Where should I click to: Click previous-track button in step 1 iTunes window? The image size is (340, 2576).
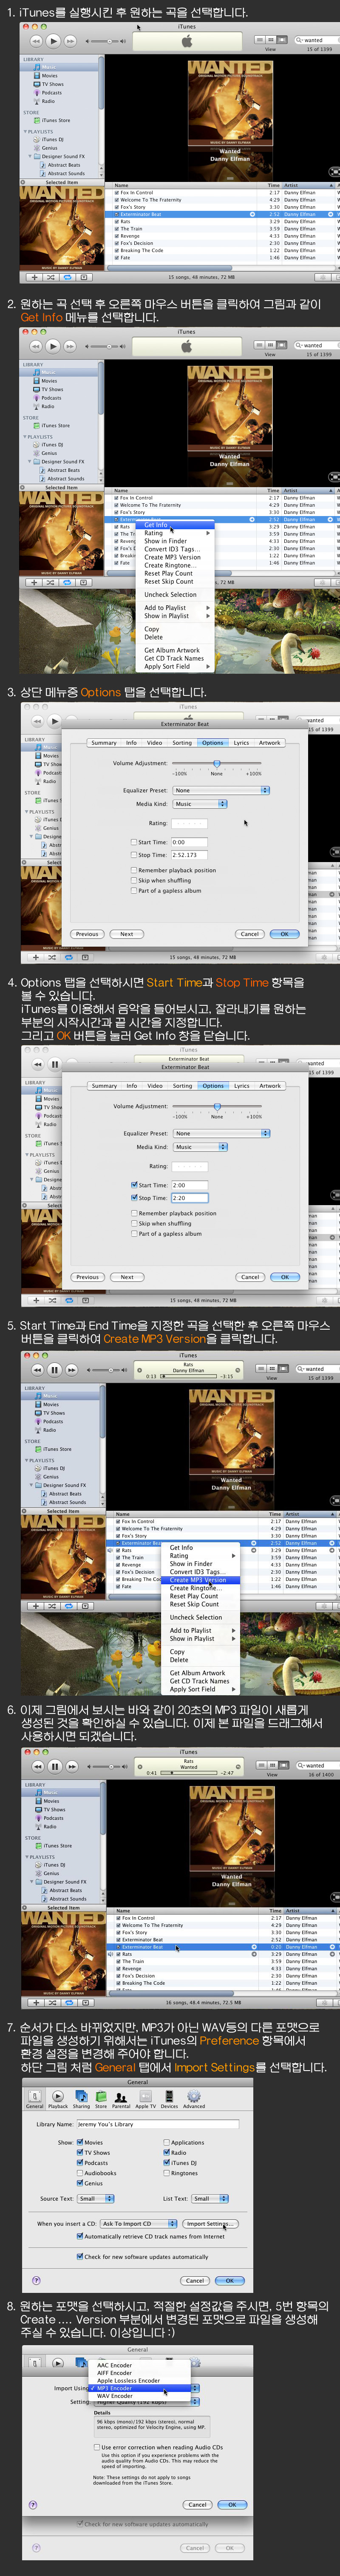[x=37, y=41]
